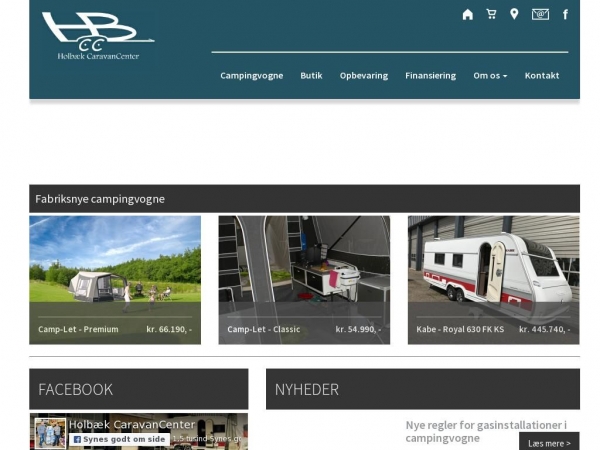Click price kr. 66.190
The height and width of the screenshot is (450, 600).
point(169,329)
